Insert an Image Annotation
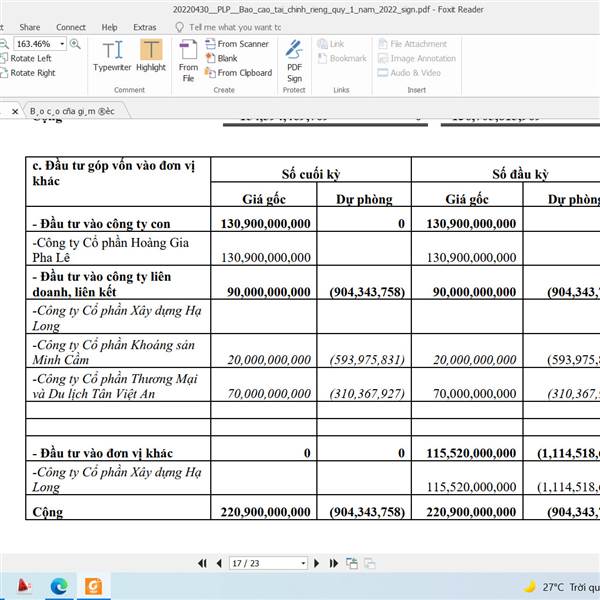 [x=417, y=58]
